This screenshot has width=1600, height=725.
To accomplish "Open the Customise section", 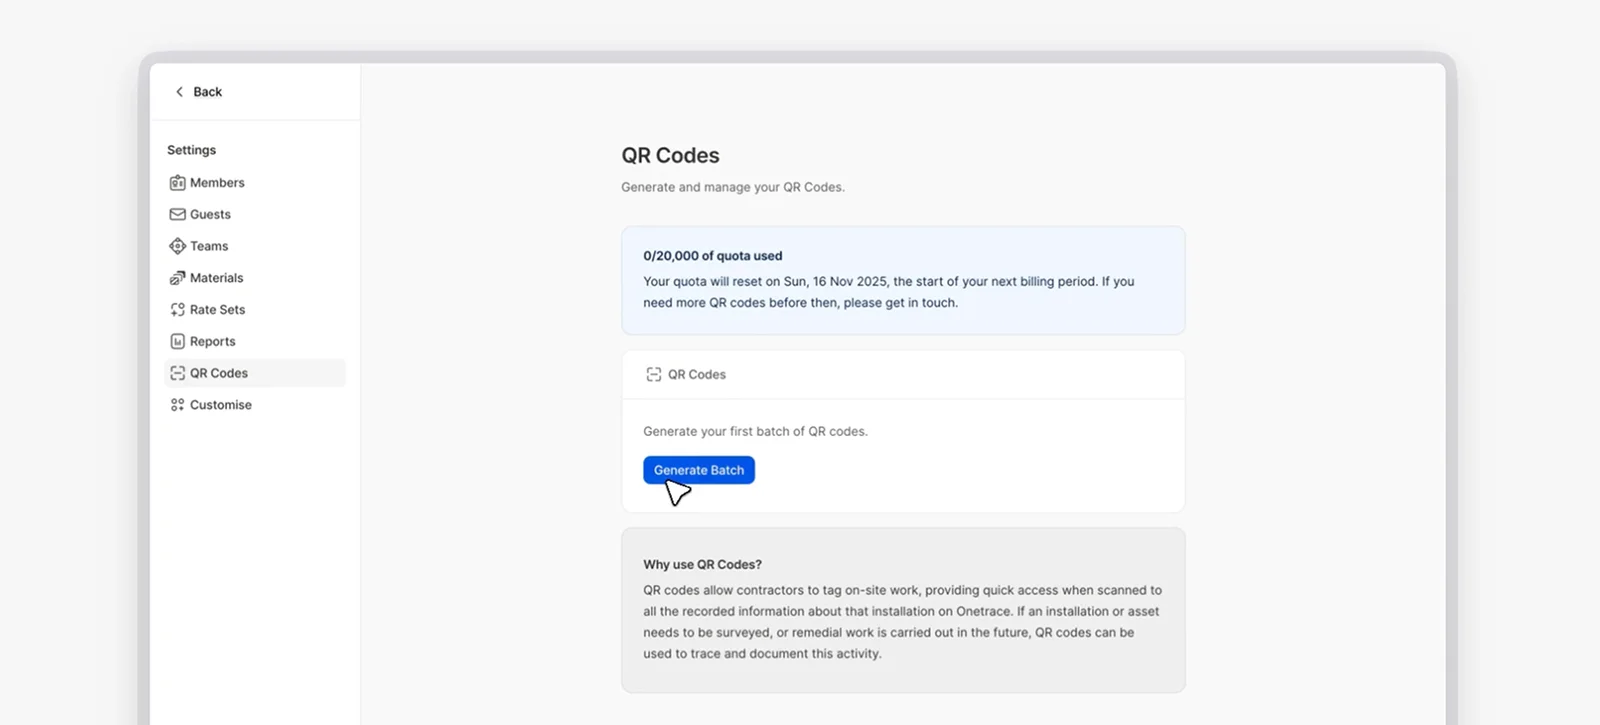I will point(255,405).
